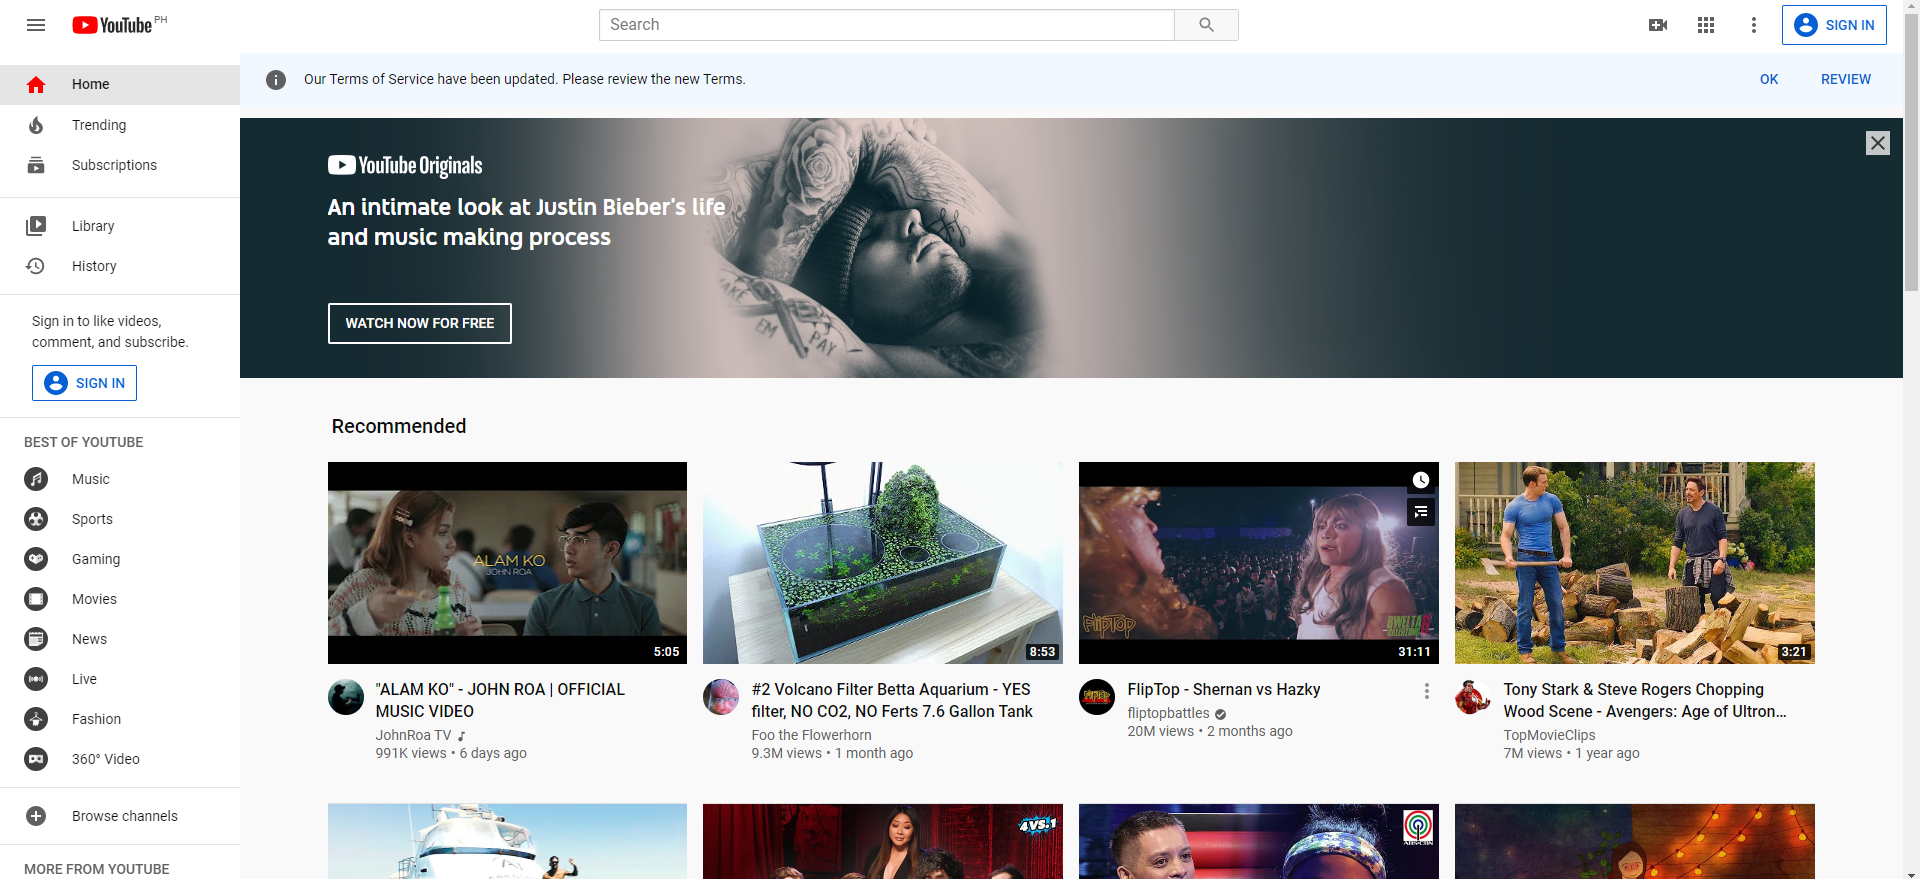This screenshot has height=879, width=1920.
Task: Click into the Search input field
Action: [x=887, y=25]
